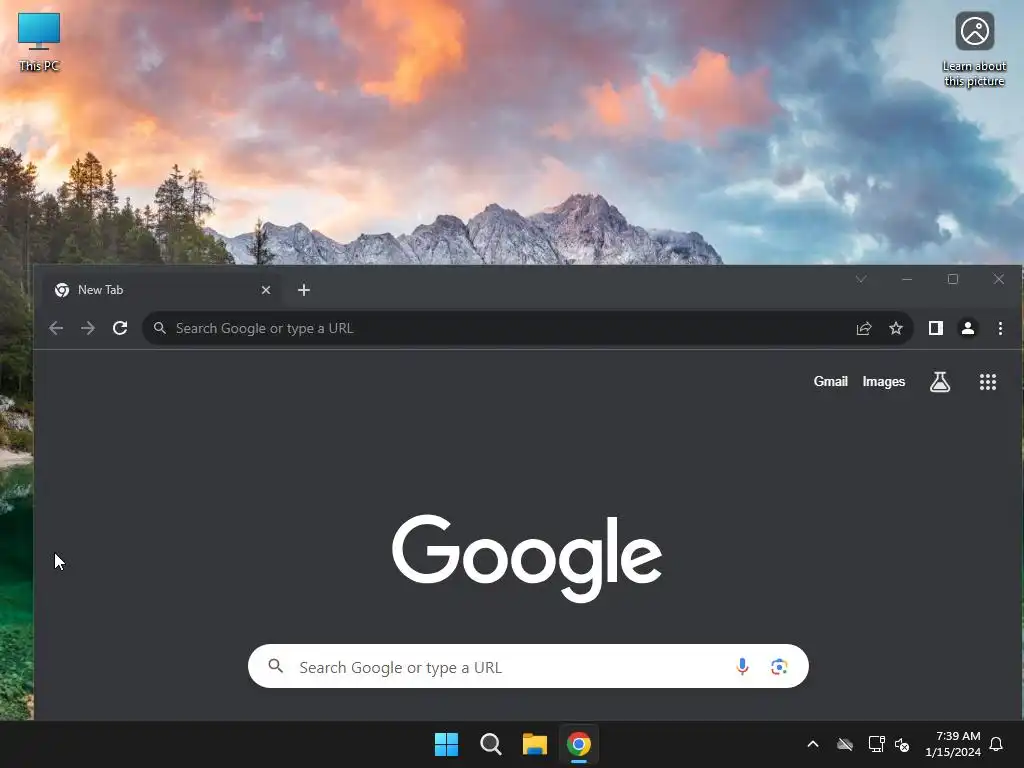Viewport: 1024px width, 768px height.
Task: Select Learn about this picture icon
Action: (974, 50)
